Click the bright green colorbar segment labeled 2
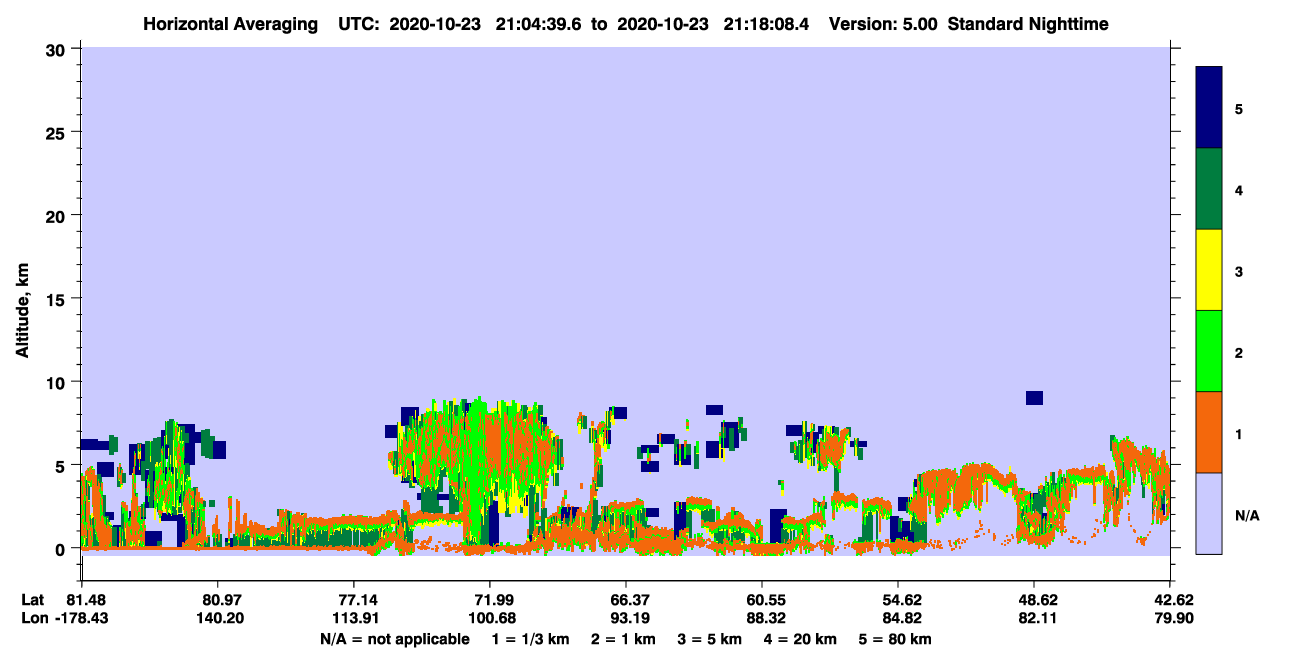This screenshot has height=667, width=1300. pos(1209,351)
